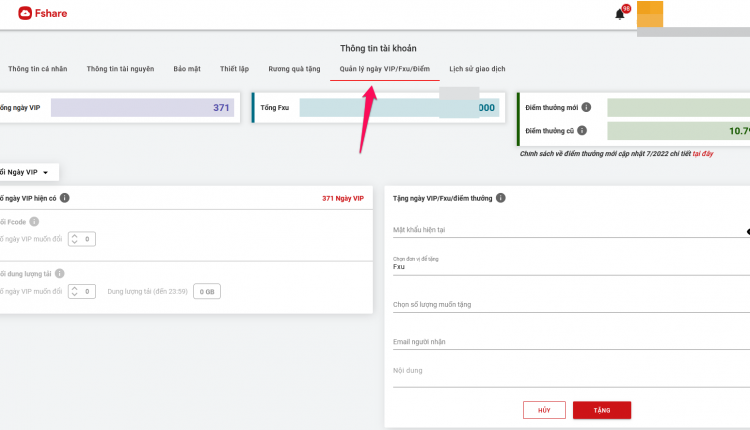Show info about Đổi dung lượng tải
This screenshot has height=430, width=750.
click(59, 273)
